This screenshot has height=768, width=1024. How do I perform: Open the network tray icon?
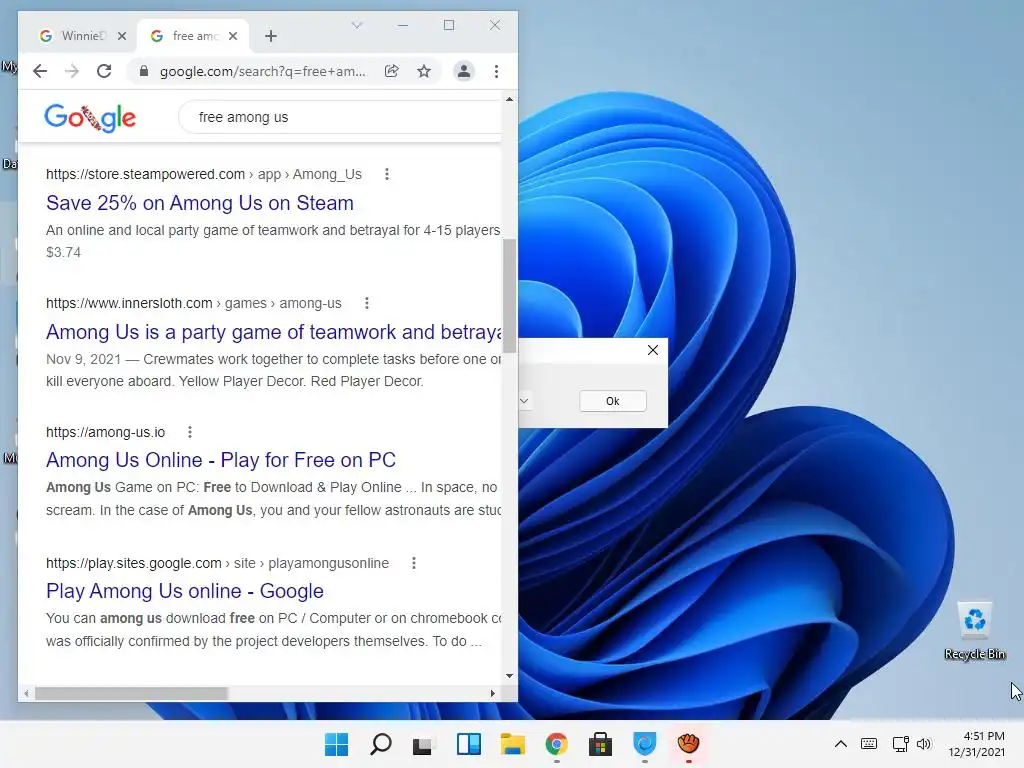901,744
